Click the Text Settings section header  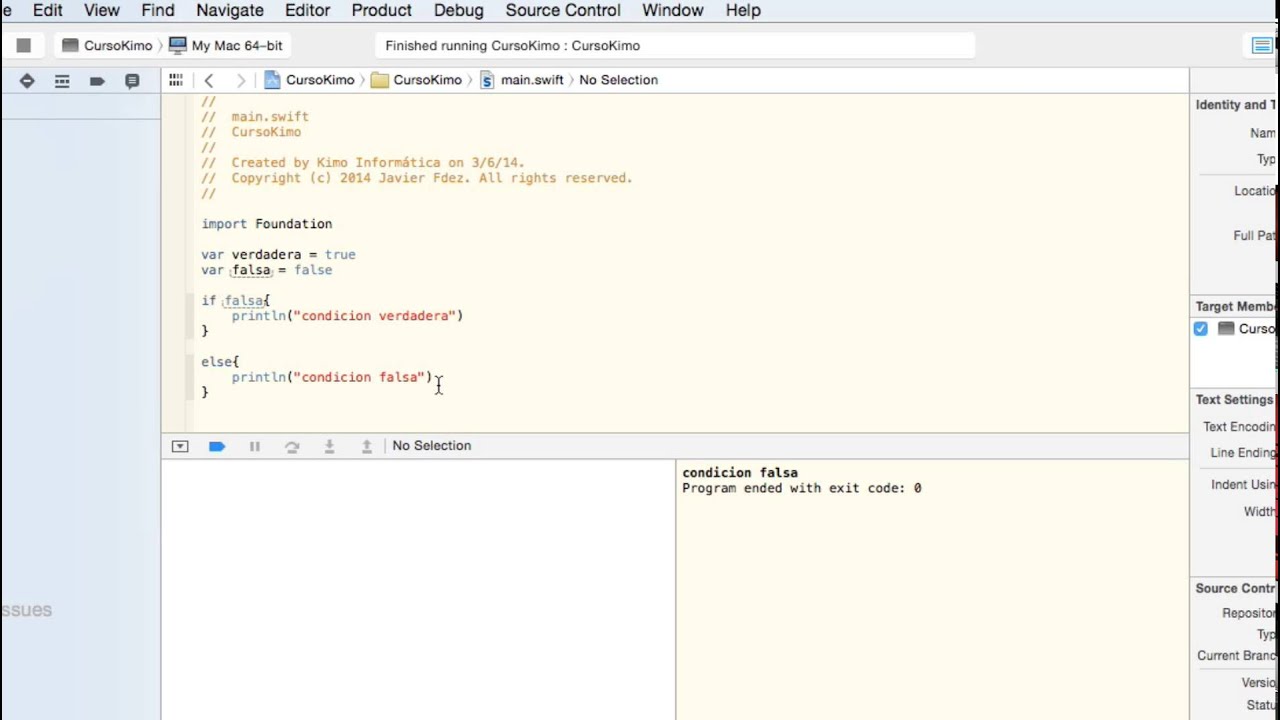[x=1235, y=400]
